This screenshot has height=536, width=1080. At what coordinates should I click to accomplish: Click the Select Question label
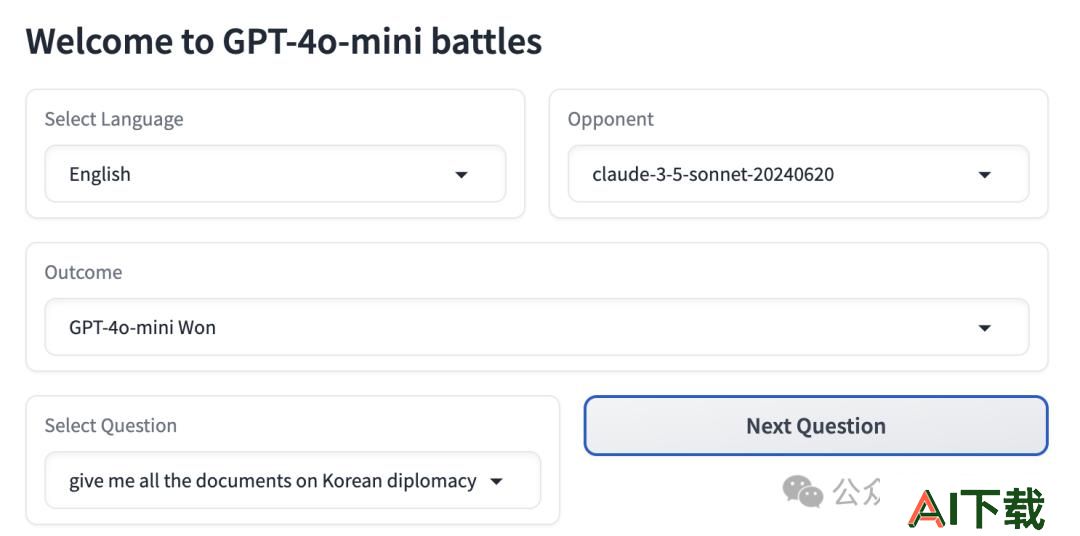click(x=111, y=426)
